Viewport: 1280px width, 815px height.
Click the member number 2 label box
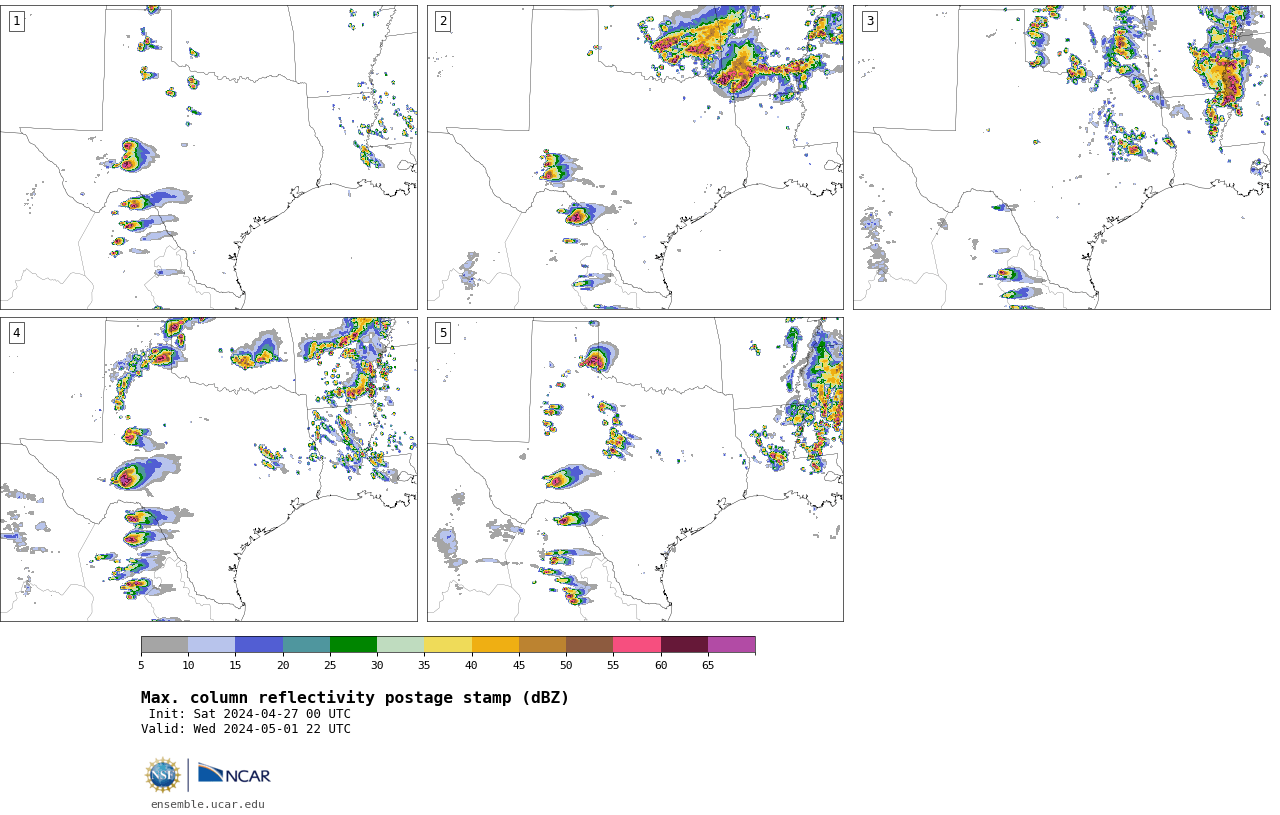click(443, 21)
